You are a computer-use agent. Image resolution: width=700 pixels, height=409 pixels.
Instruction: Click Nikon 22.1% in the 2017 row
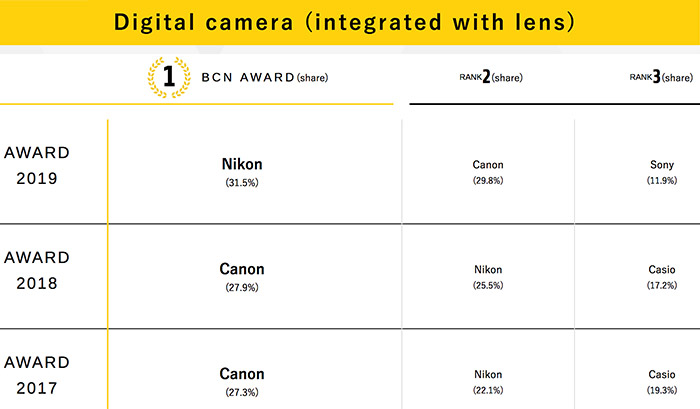coord(488,382)
